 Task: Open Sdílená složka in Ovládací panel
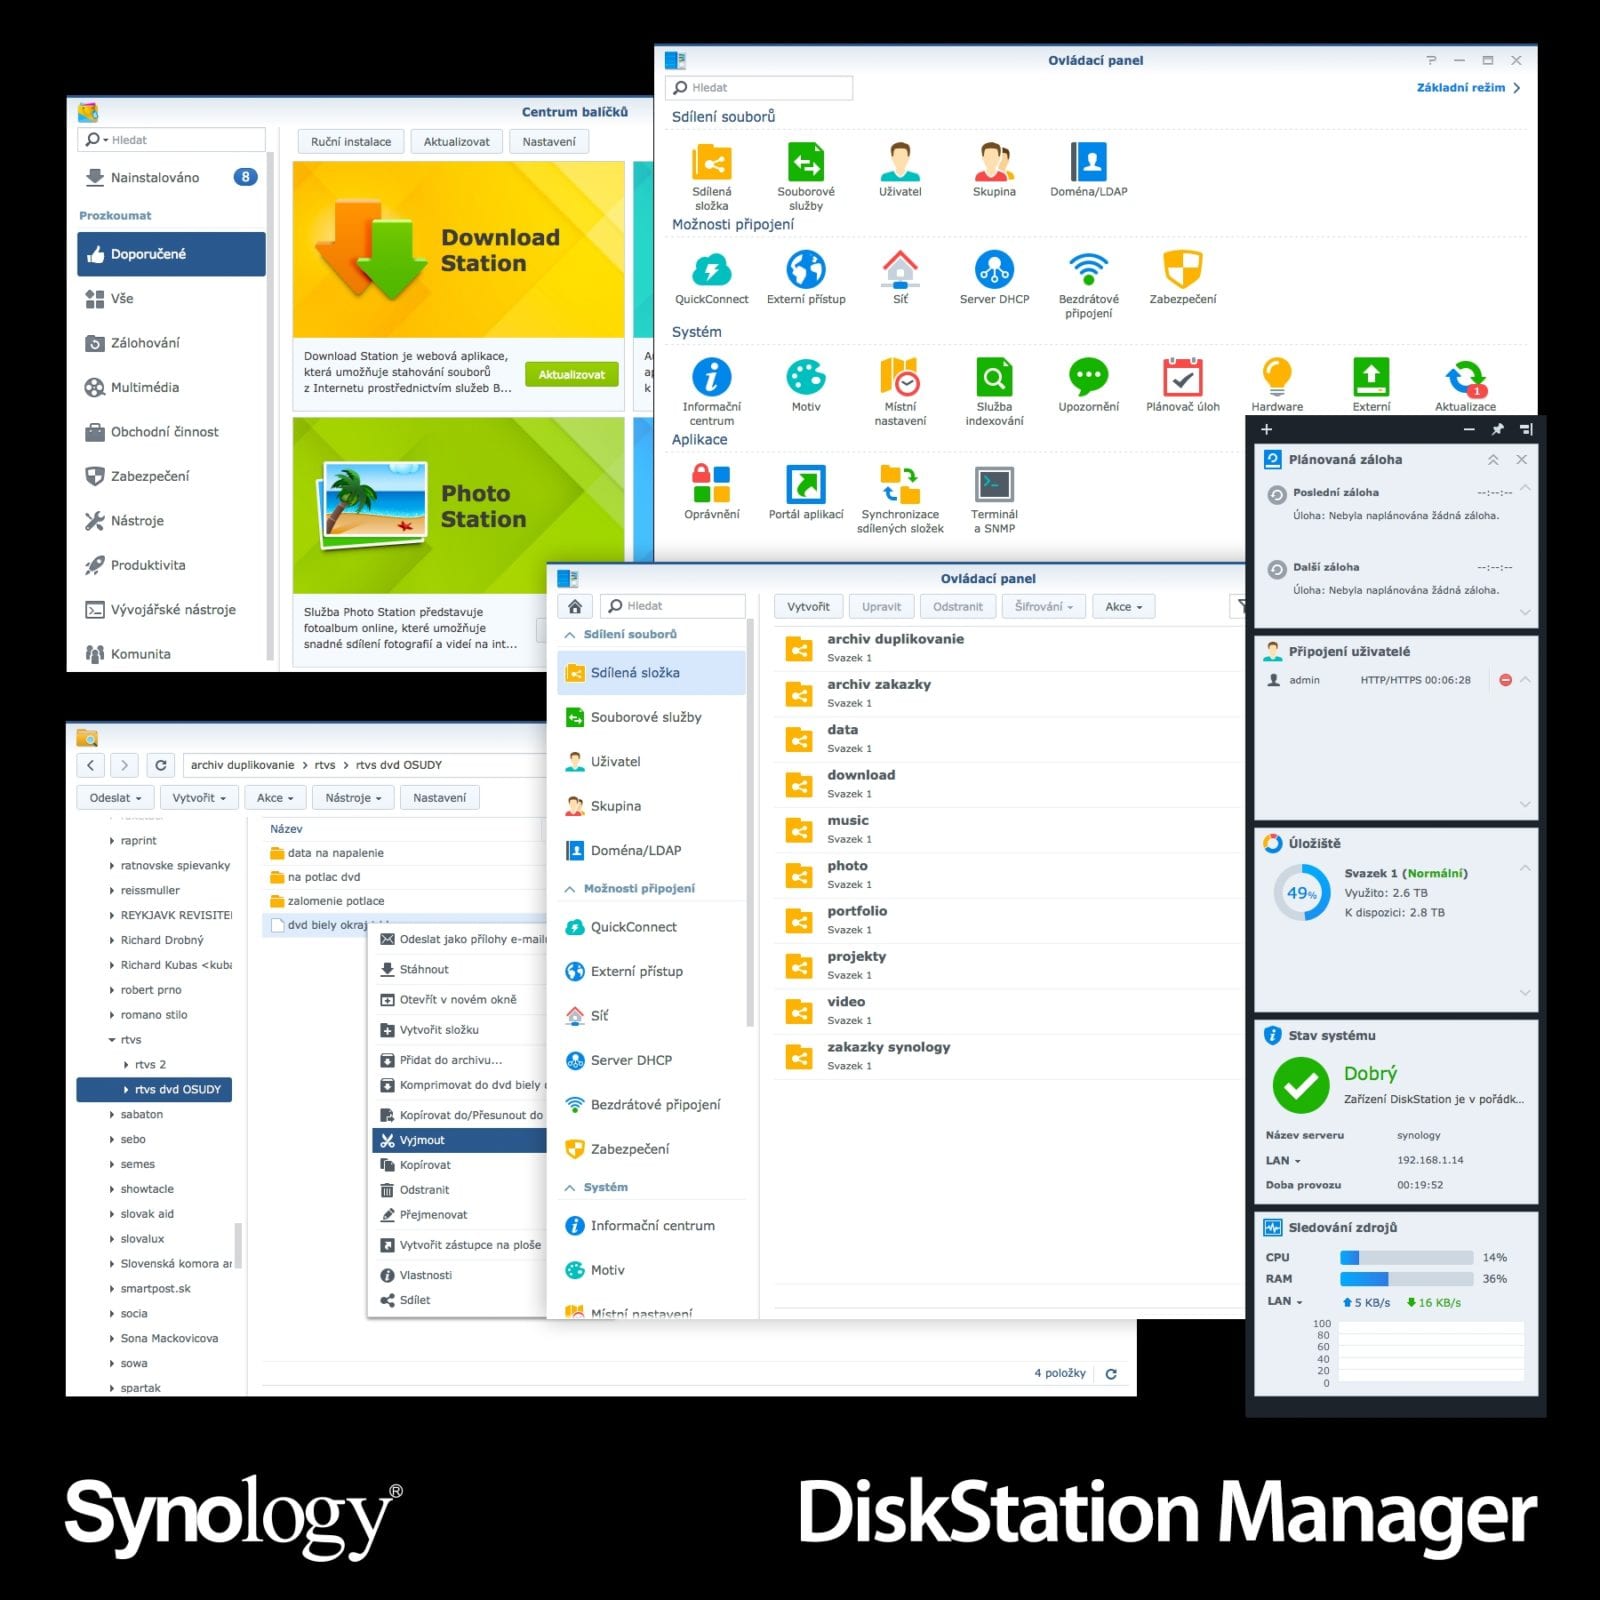tap(712, 170)
